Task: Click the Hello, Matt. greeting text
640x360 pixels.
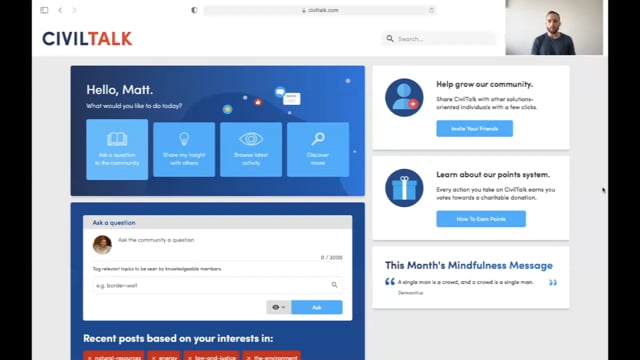Action: 120,90
